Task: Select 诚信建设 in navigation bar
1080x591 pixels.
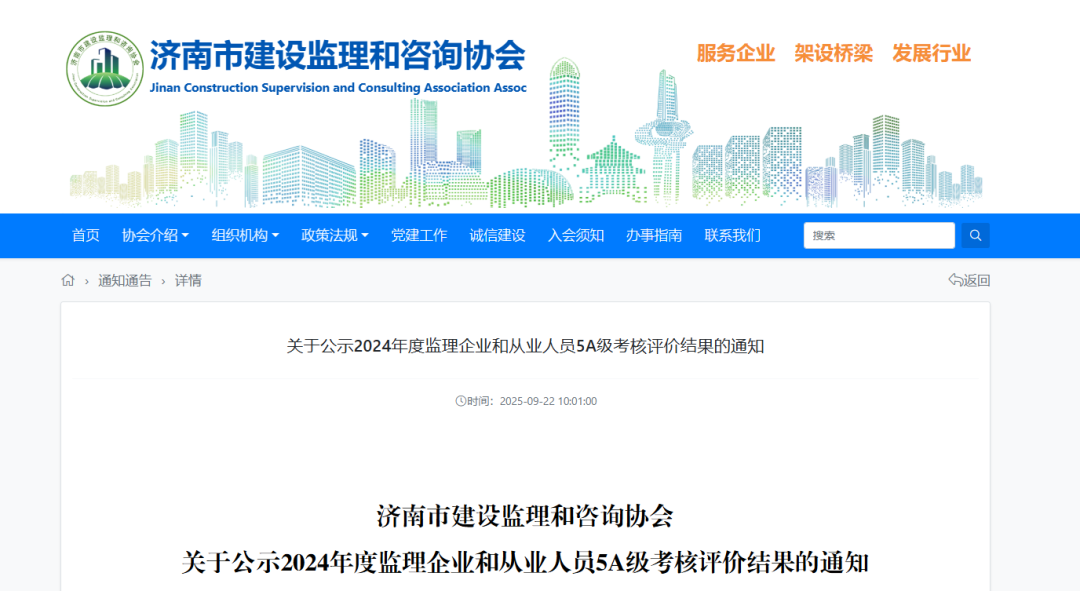Action: coord(497,236)
